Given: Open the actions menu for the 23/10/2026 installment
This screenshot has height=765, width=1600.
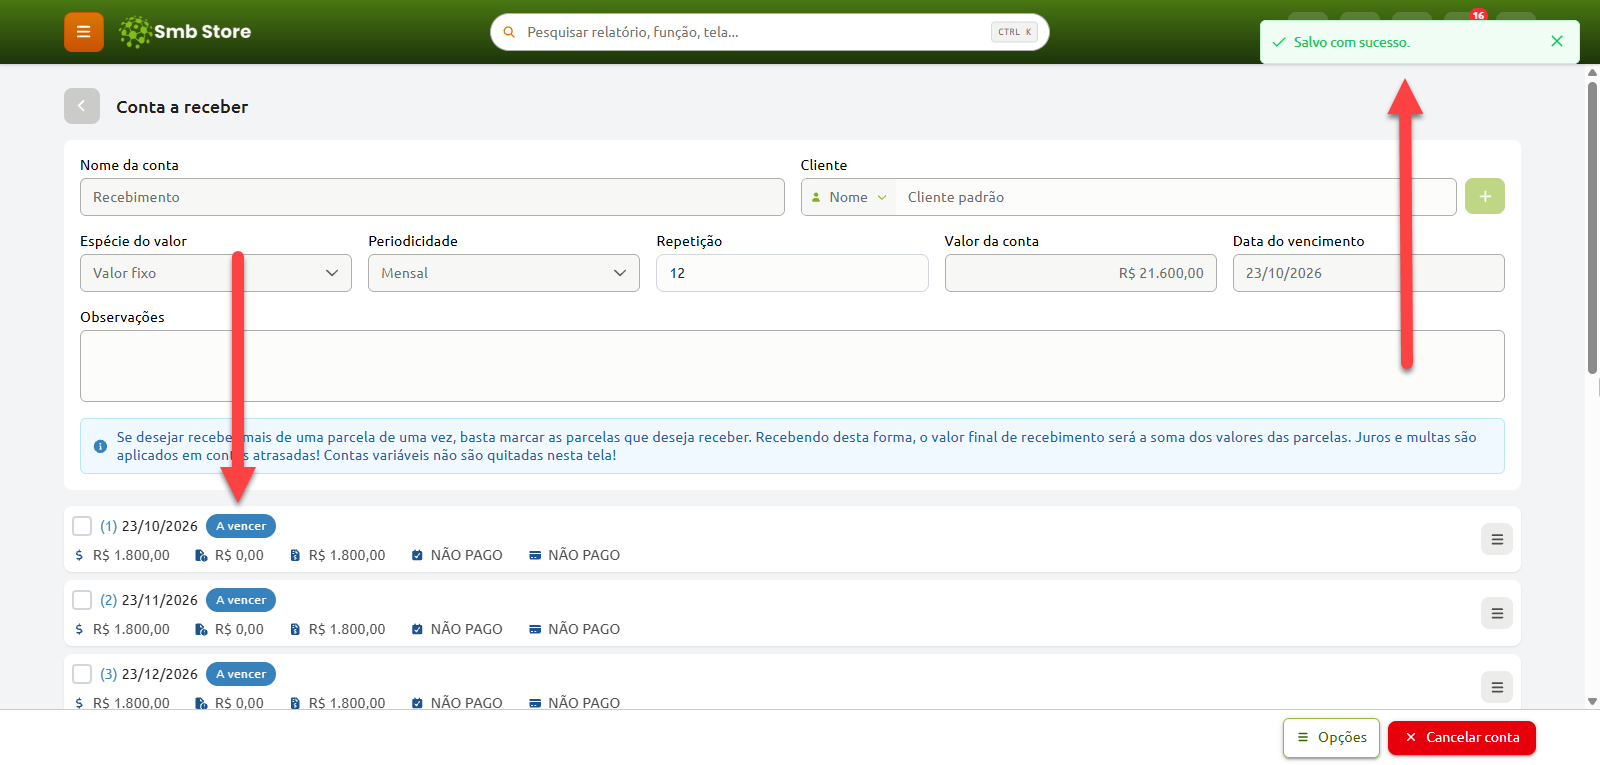Looking at the screenshot, I should (1497, 539).
